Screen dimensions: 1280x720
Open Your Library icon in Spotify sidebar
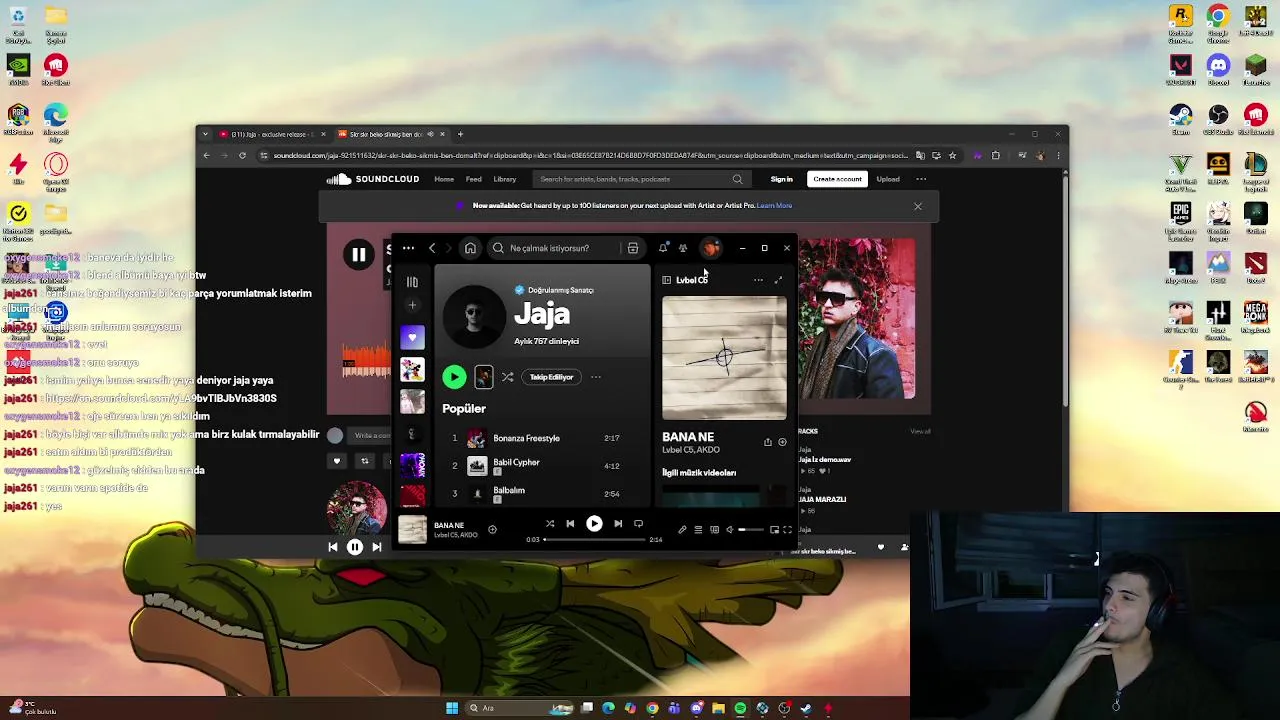(x=412, y=282)
